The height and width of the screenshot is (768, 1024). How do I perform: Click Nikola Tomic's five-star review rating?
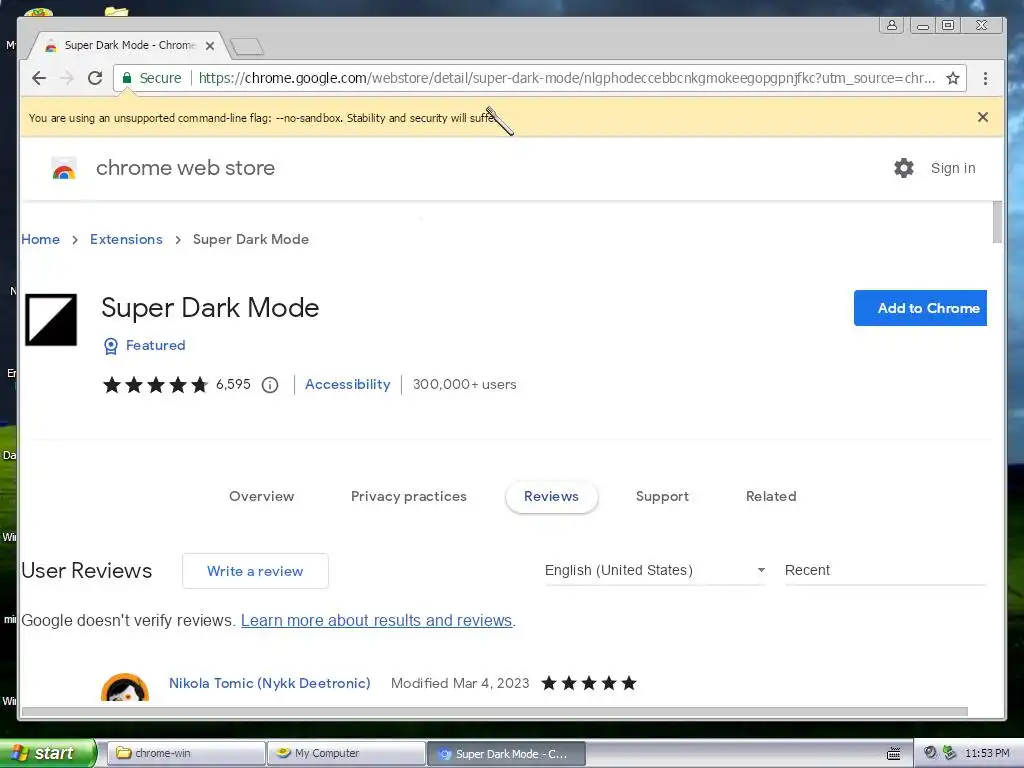(589, 683)
